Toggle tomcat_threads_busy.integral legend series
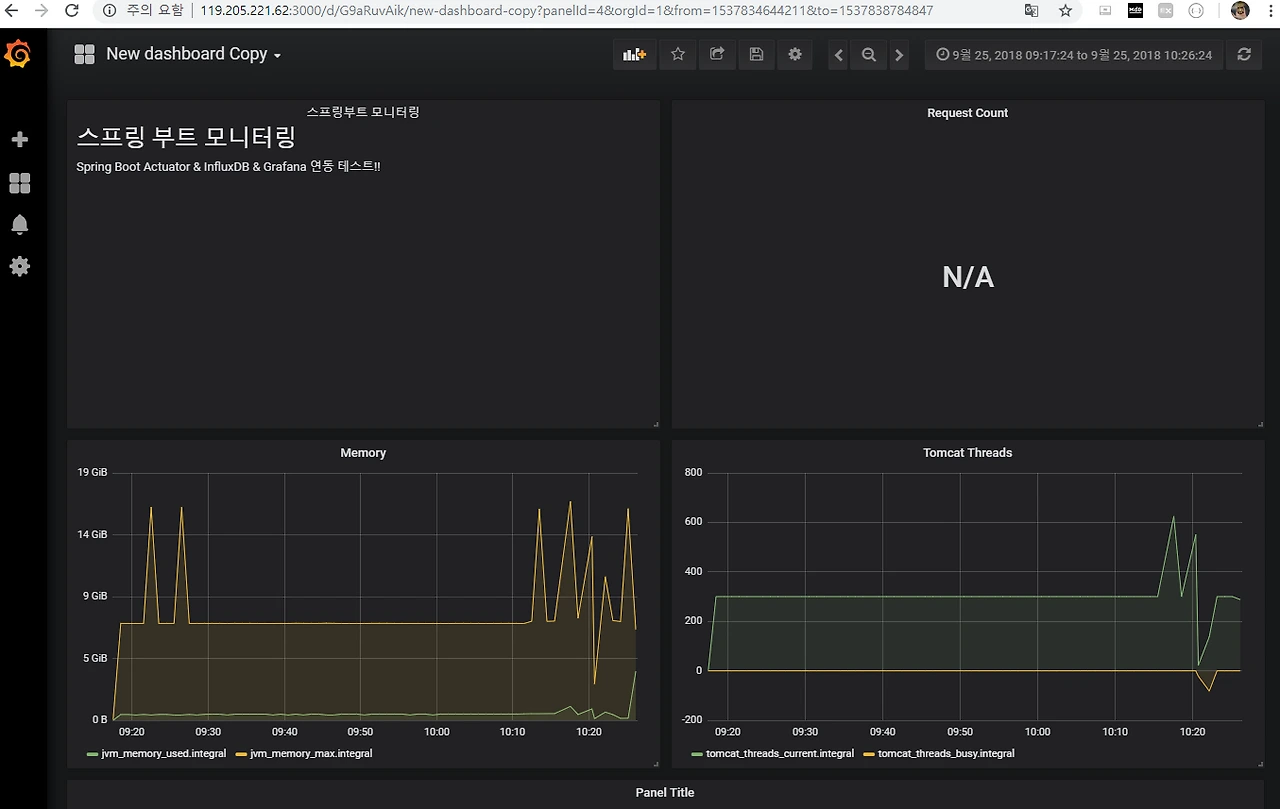The height and width of the screenshot is (809, 1280). pos(945,753)
